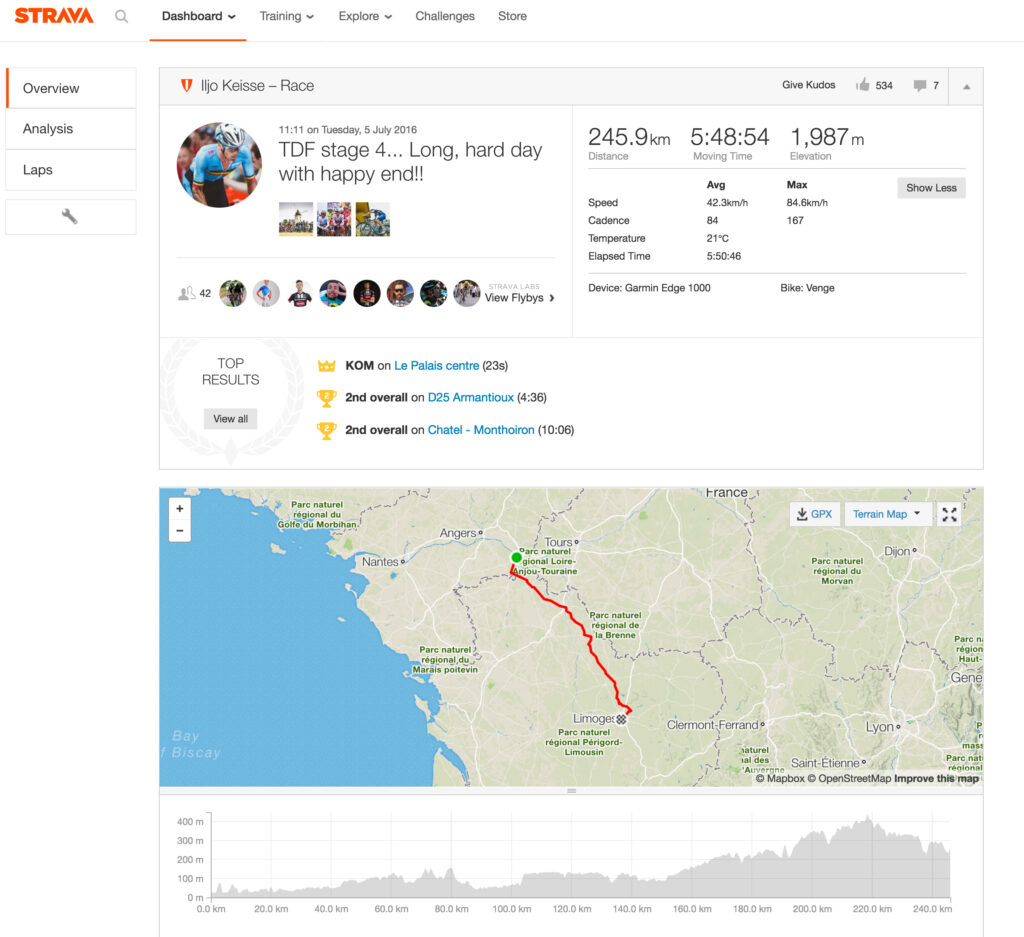Click the Give Kudos button

[808, 85]
